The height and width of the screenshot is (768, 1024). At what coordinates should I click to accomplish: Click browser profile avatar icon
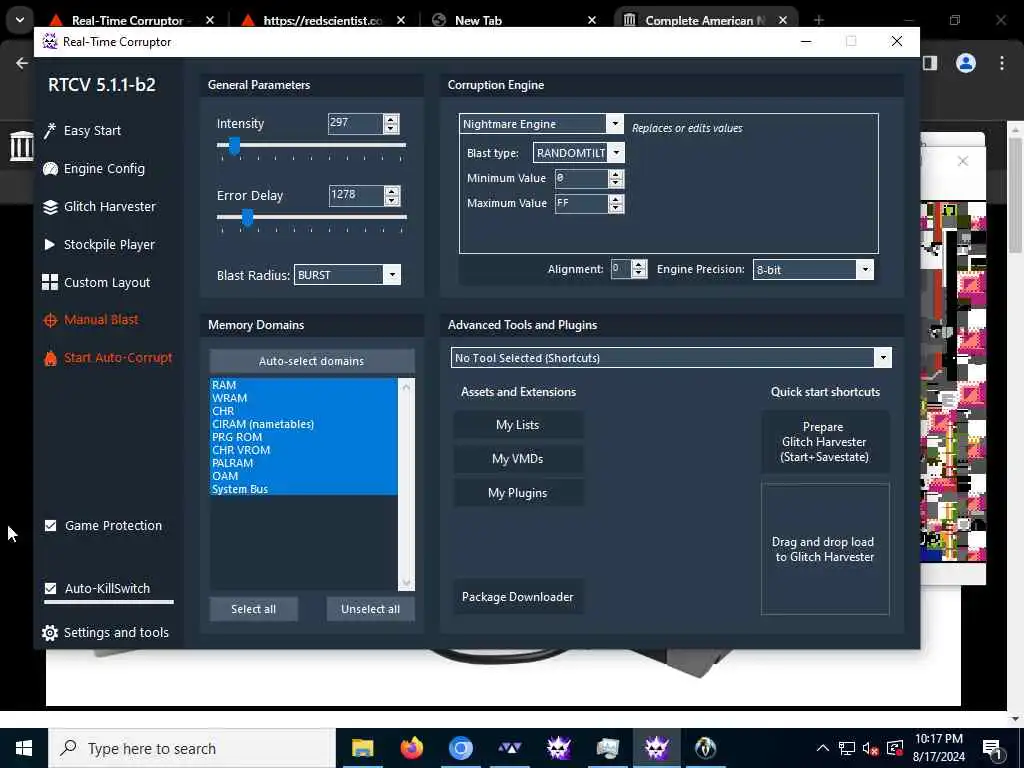tap(966, 63)
